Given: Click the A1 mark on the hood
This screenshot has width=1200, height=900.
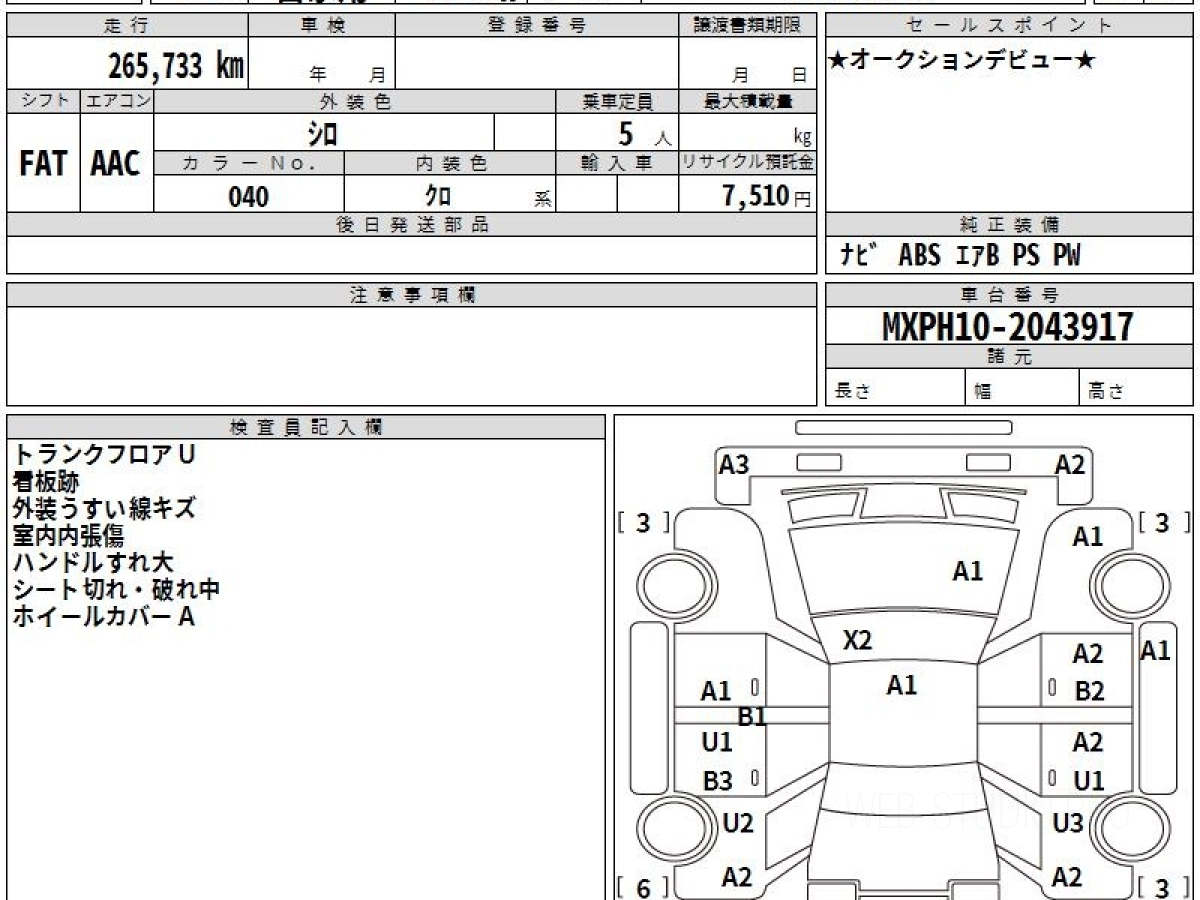Looking at the screenshot, I should 968,571.
